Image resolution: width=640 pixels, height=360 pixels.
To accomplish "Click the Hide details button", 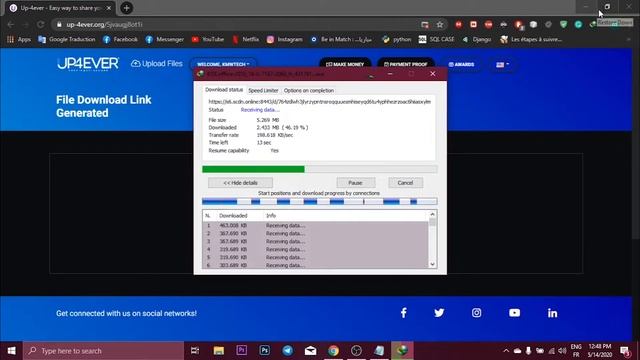I will pyautogui.click(x=240, y=183).
